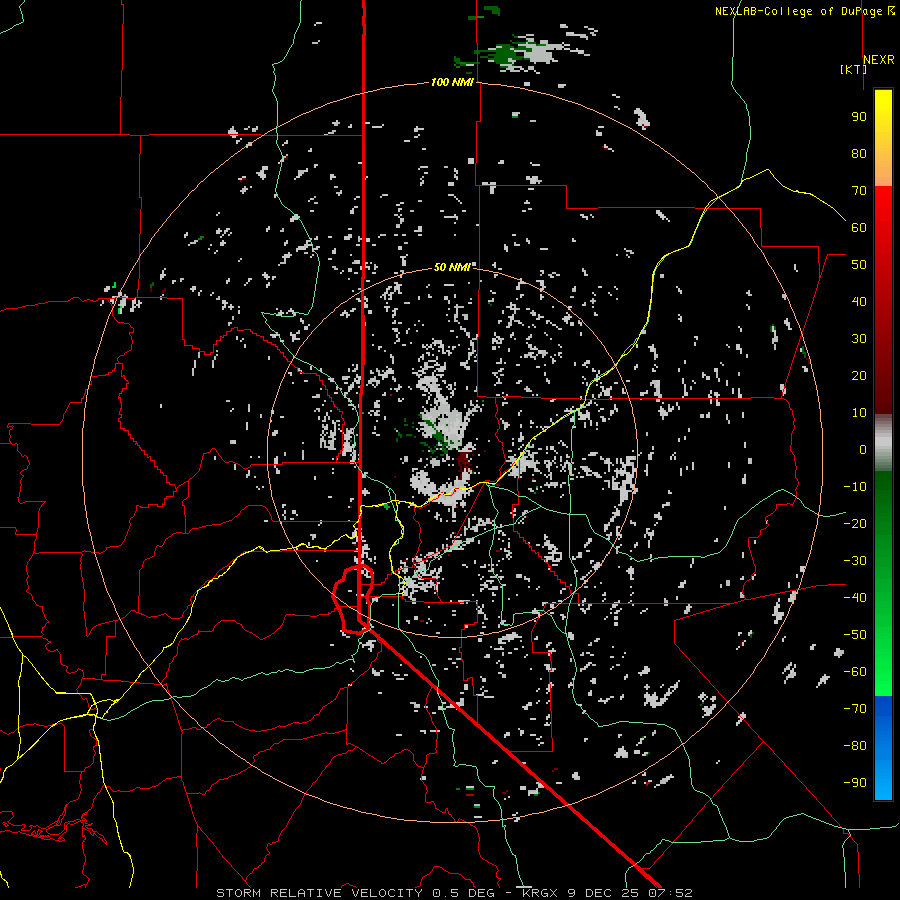Image resolution: width=900 pixels, height=900 pixels.
Task: Click the positive 30 scale value
Action: (859, 339)
